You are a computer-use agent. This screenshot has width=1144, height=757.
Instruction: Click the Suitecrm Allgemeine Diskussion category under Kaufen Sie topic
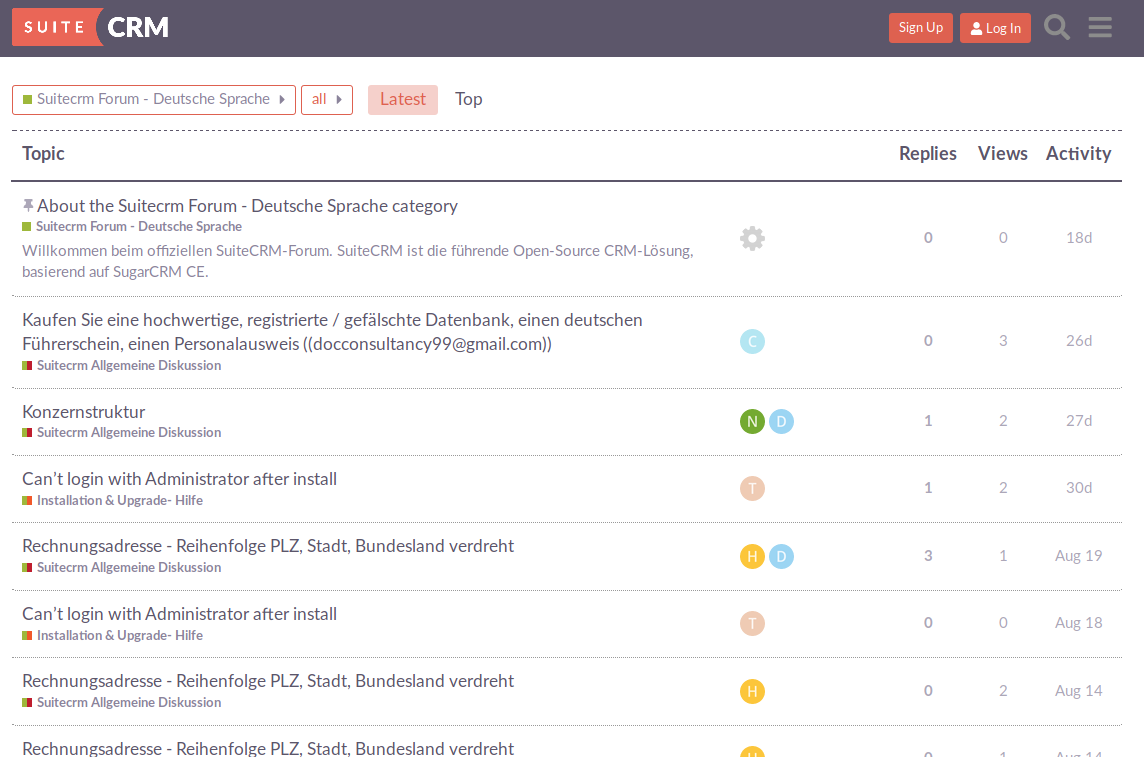pos(122,365)
